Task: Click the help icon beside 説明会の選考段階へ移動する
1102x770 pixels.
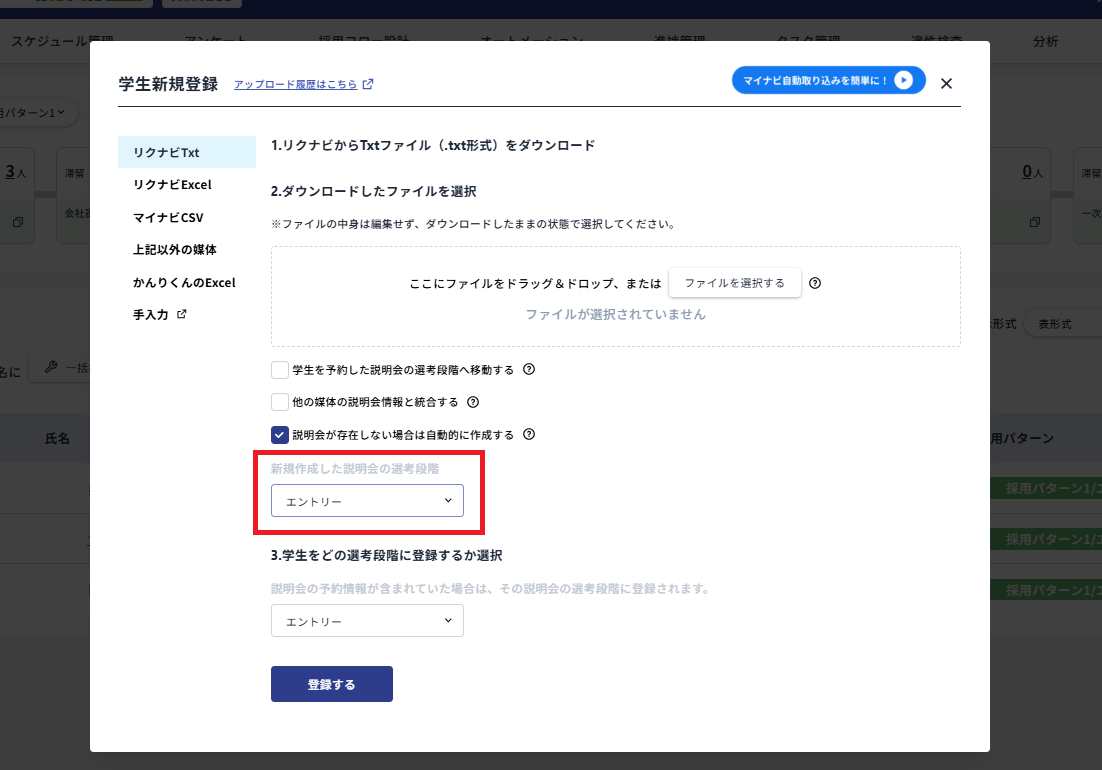Action: pos(529,370)
